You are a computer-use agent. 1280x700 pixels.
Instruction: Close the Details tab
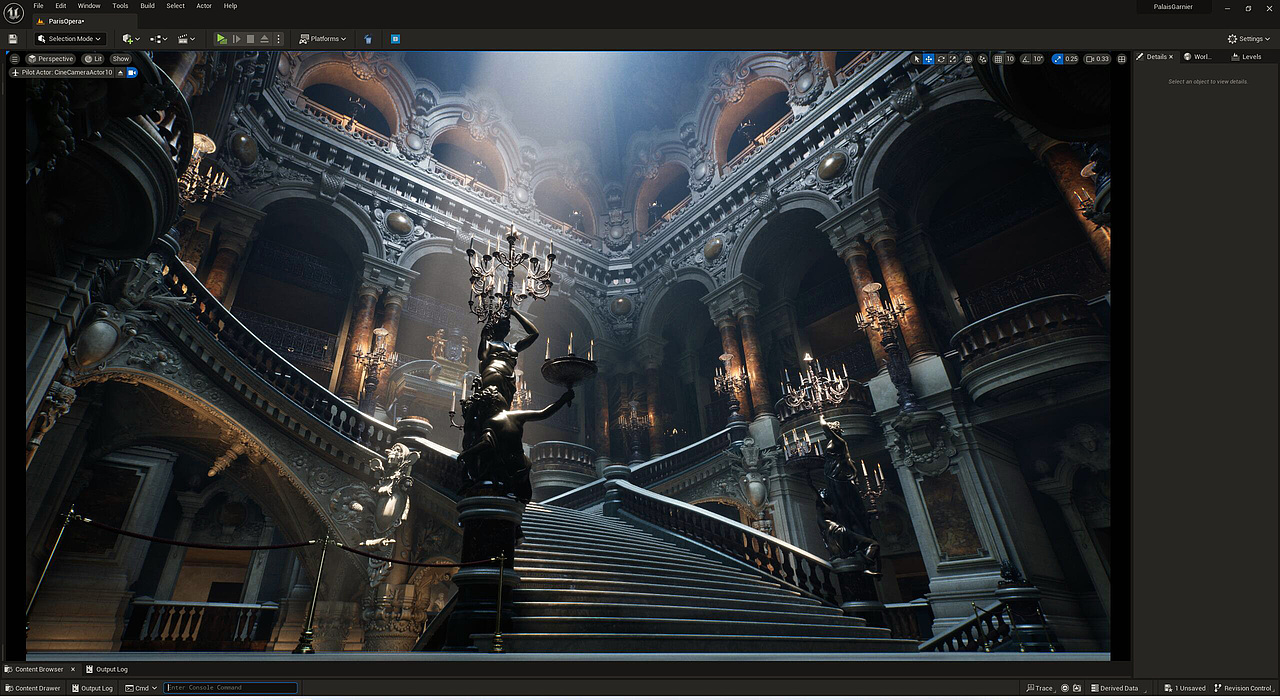pos(1171,57)
